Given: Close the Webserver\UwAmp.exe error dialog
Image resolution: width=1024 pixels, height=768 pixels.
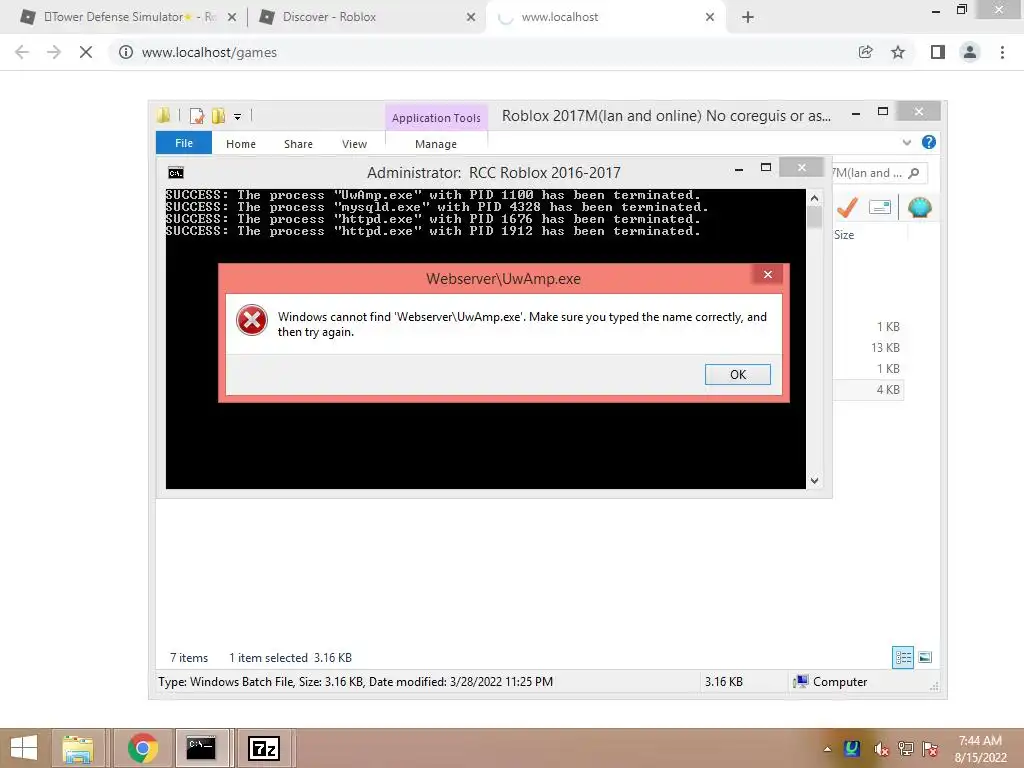Looking at the screenshot, I should pyautogui.click(x=768, y=274).
